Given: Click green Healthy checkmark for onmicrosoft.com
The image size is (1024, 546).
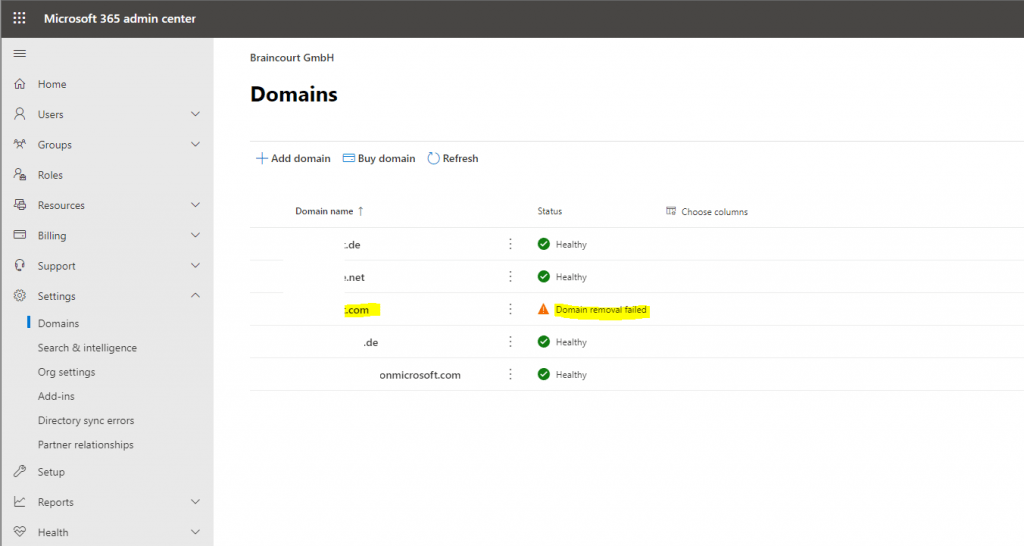Looking at the screenshot, I should click(543, 374).
